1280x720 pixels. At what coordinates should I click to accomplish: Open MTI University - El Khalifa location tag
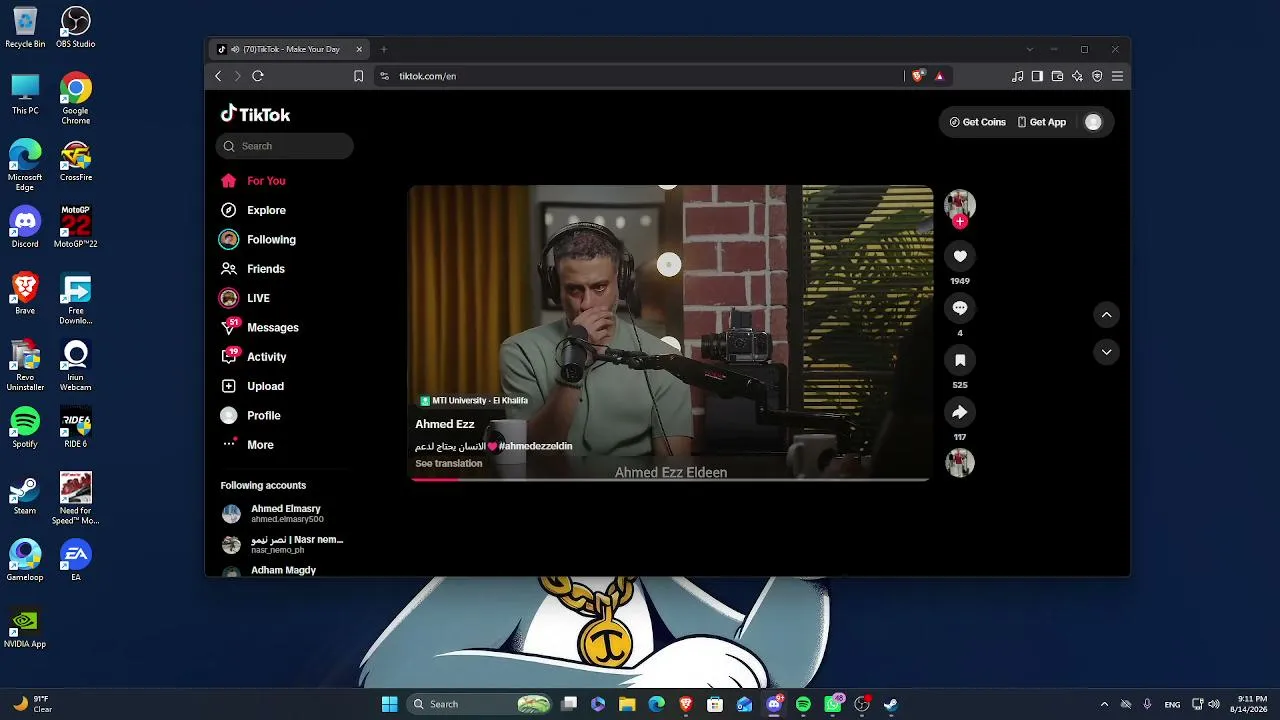click(x=474, y=401)
